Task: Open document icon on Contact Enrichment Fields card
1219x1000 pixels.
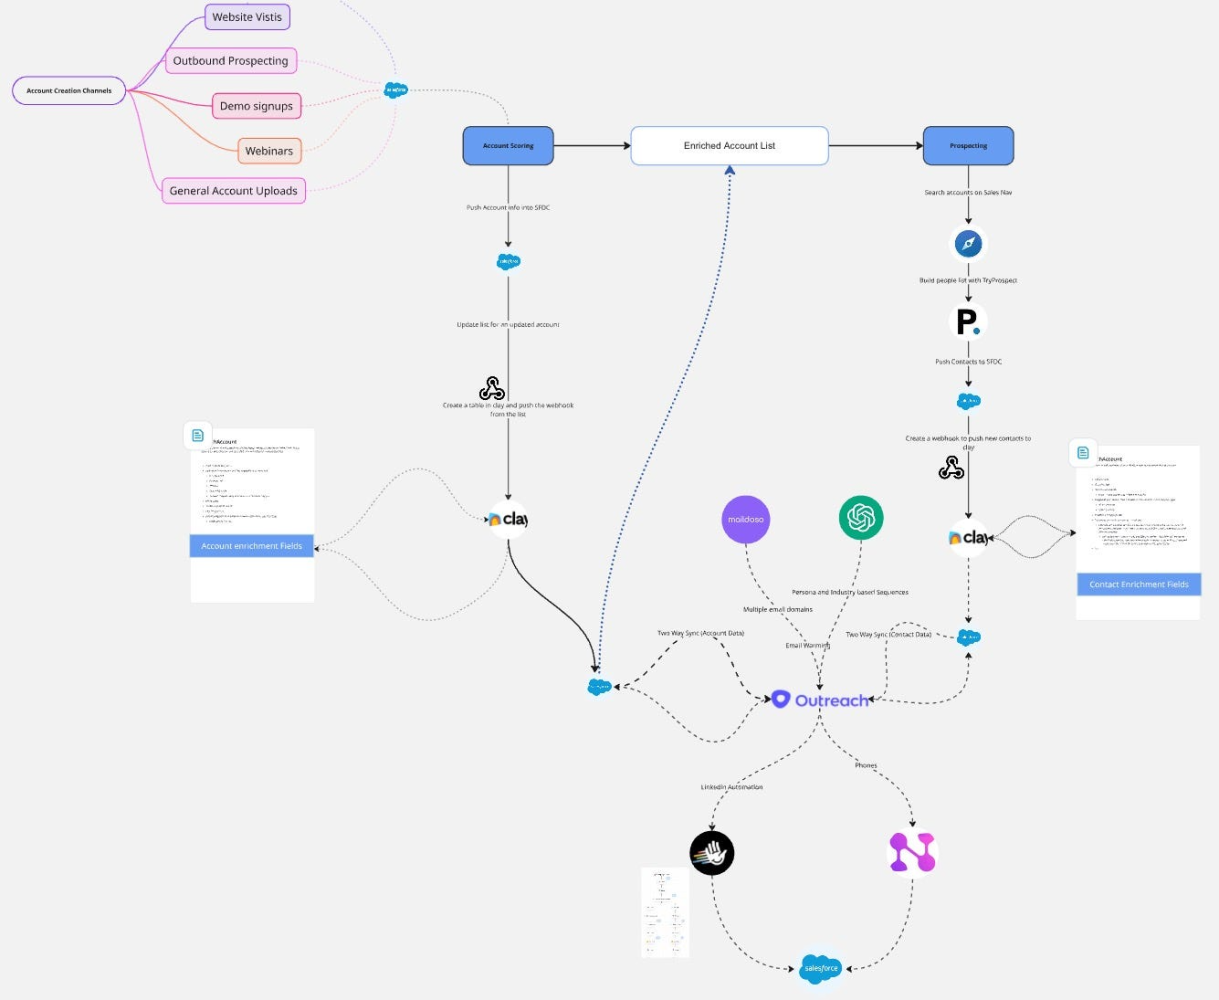Action: pyautogui.click(x=1083, y=453)
